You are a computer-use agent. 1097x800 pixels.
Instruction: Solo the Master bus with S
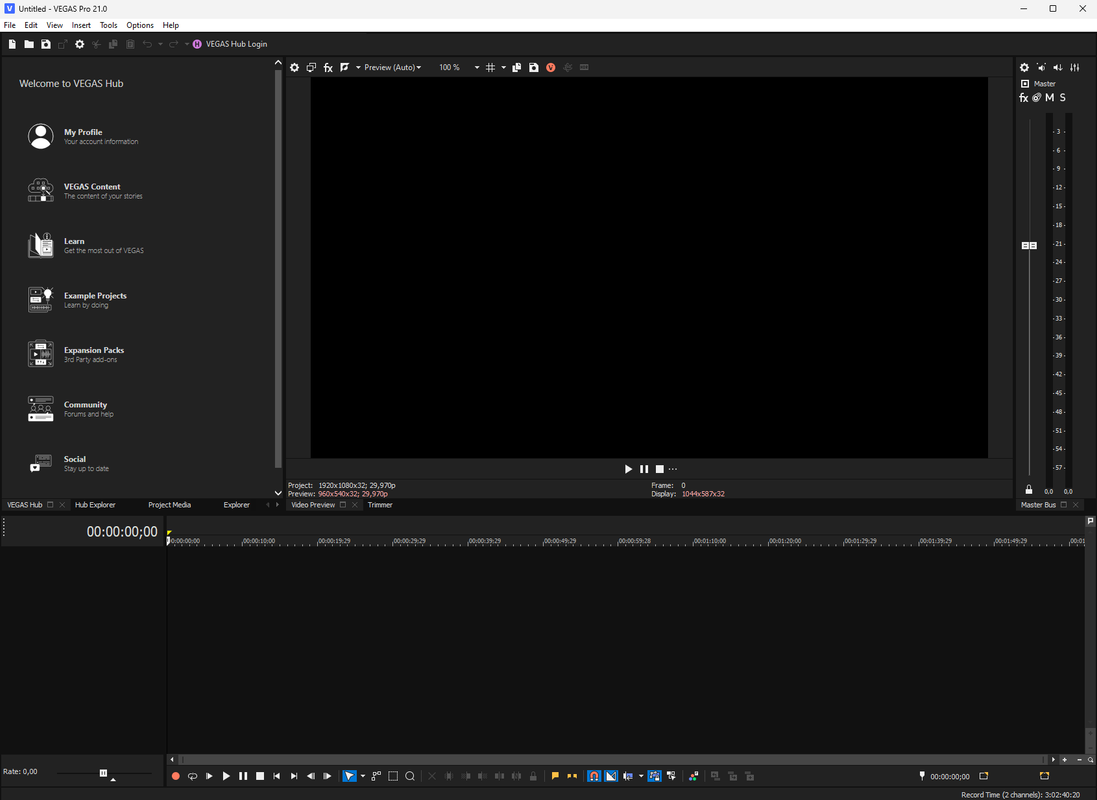tap(1063, 98)
